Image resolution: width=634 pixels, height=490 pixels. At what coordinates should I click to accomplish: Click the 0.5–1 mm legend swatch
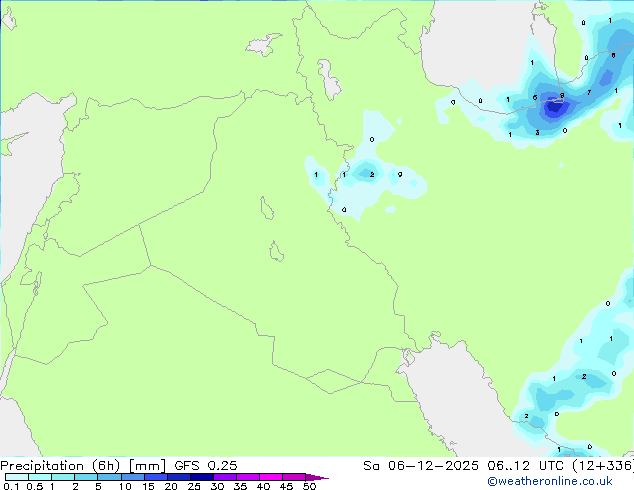pos(40,477)
